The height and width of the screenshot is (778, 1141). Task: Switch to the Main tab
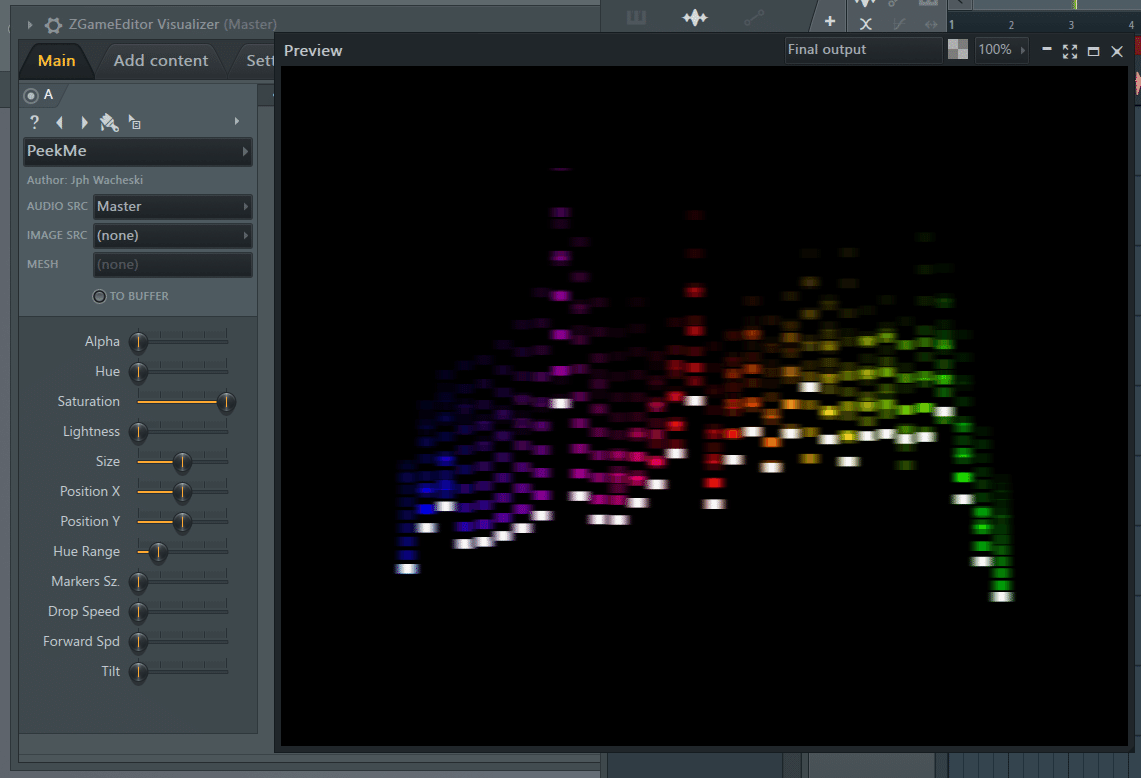point(57,61)
